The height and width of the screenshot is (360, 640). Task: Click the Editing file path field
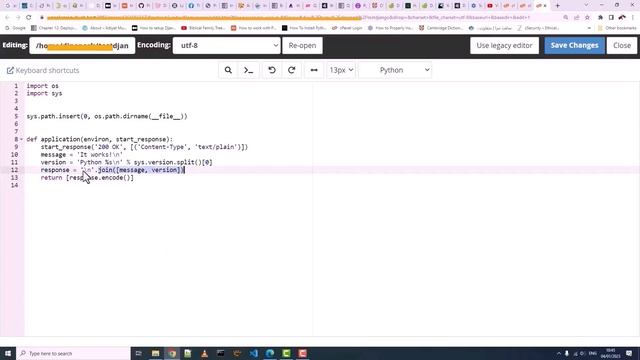click(82, 45)
